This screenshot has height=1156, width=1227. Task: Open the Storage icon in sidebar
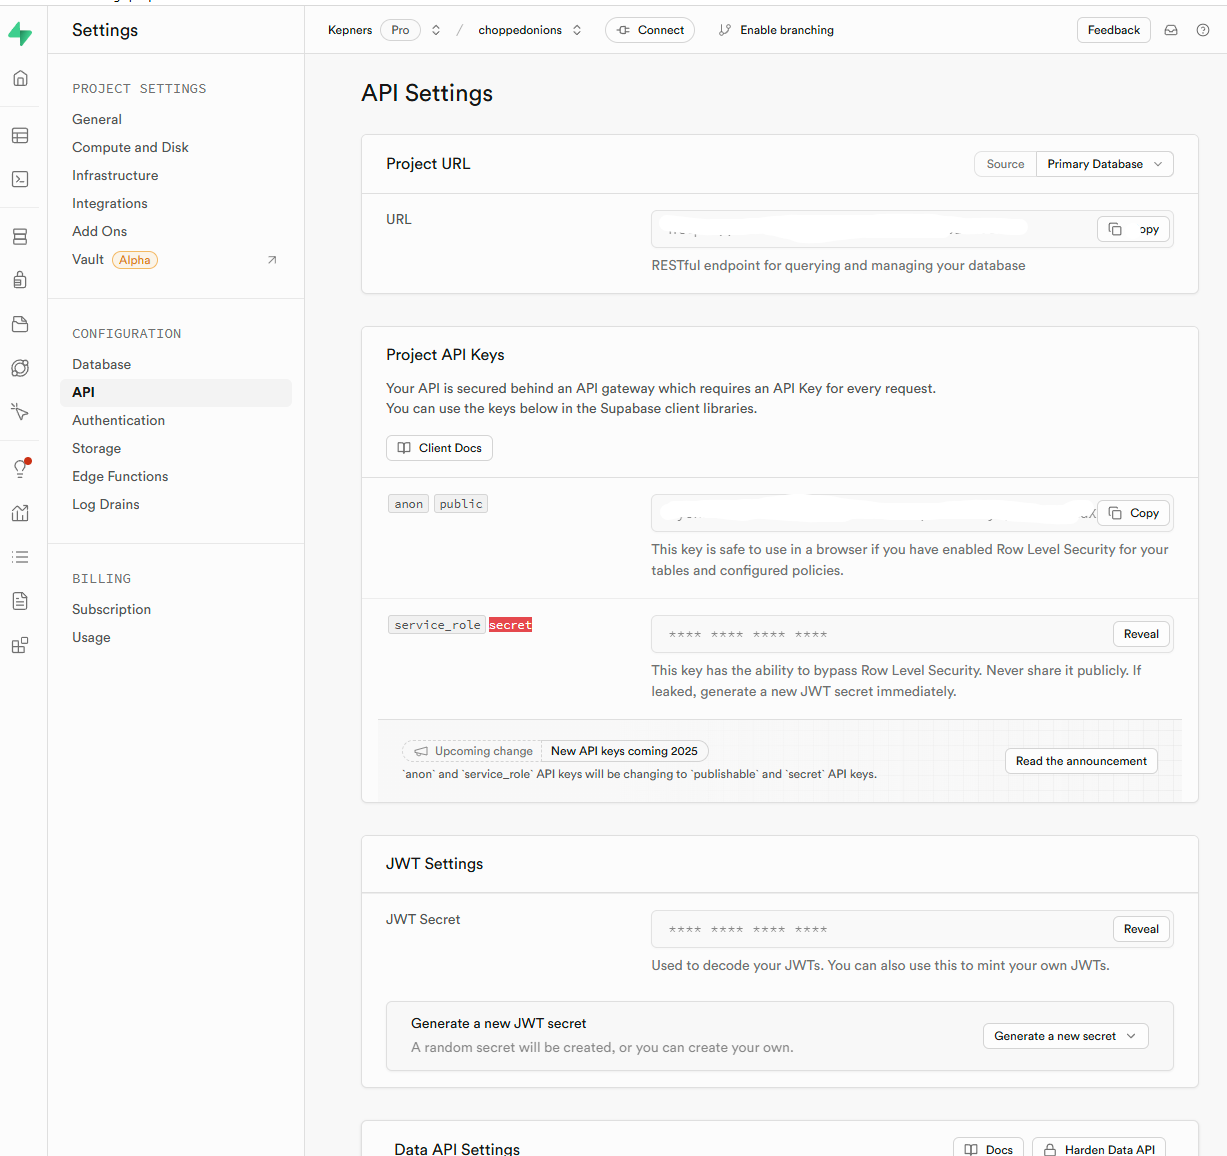pos(20,324)
